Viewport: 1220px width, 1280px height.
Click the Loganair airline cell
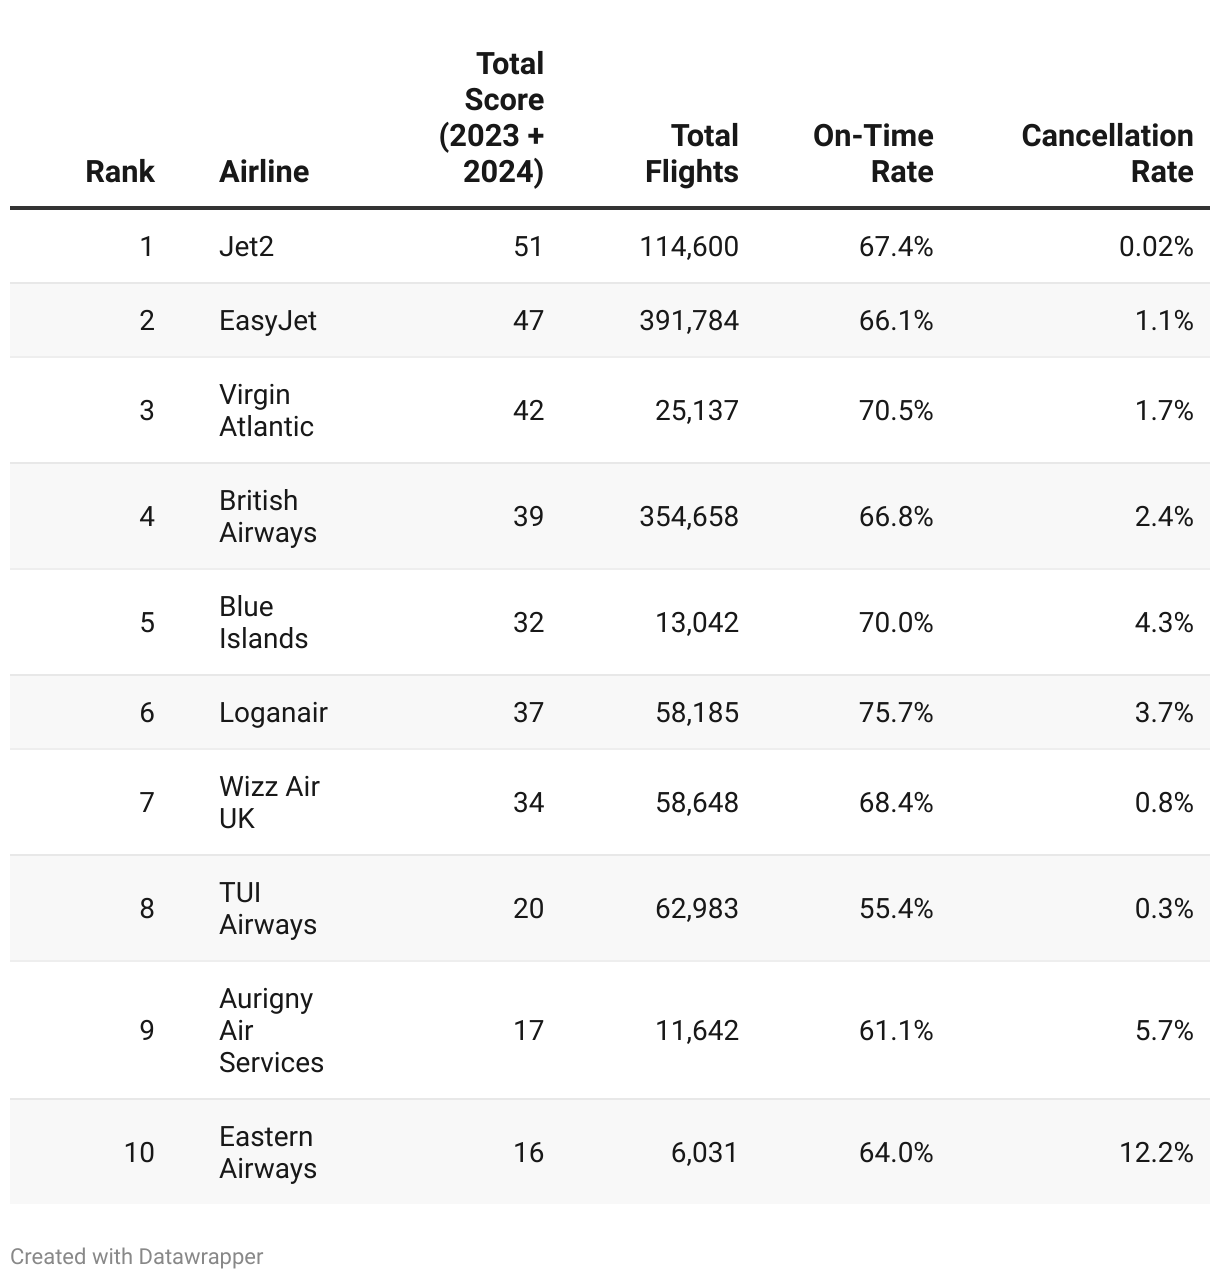click(273, 712)
